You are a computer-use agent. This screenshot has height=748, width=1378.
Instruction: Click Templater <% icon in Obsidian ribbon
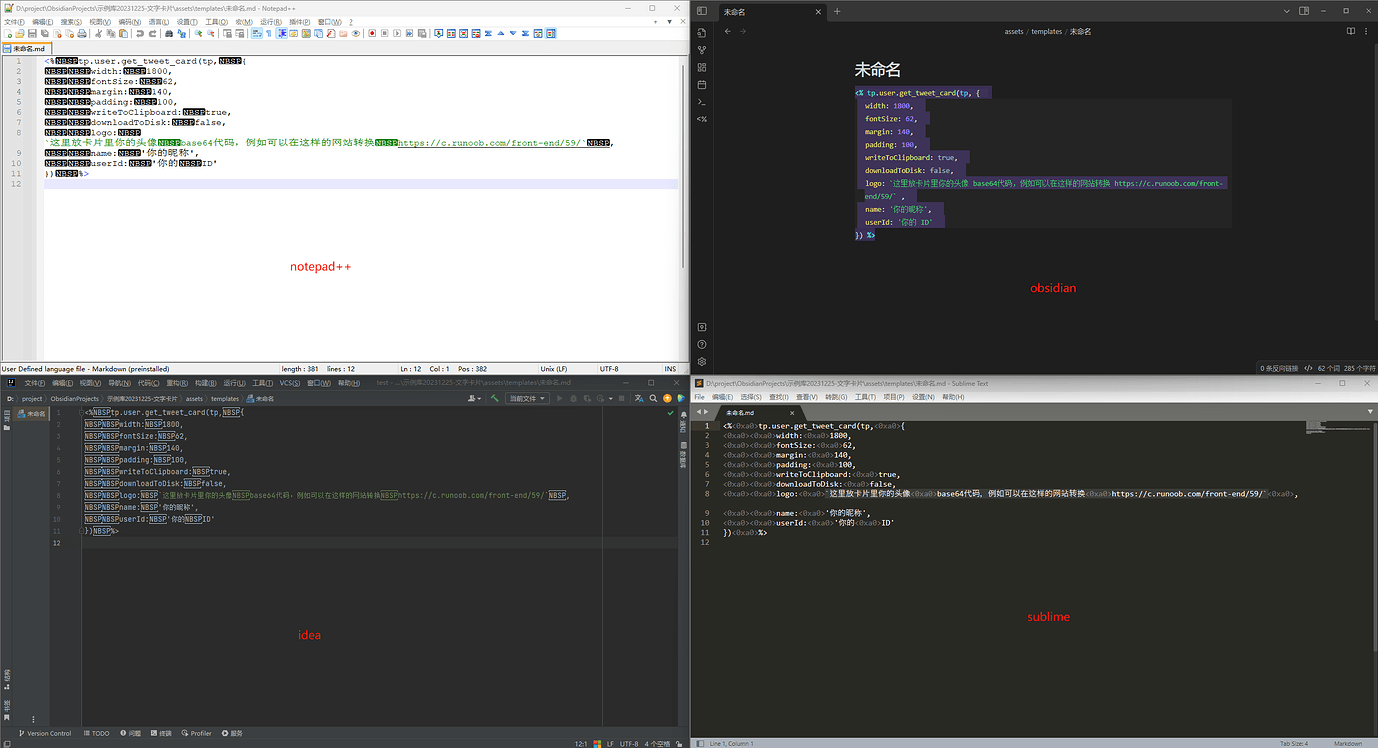tap(702, 118)
